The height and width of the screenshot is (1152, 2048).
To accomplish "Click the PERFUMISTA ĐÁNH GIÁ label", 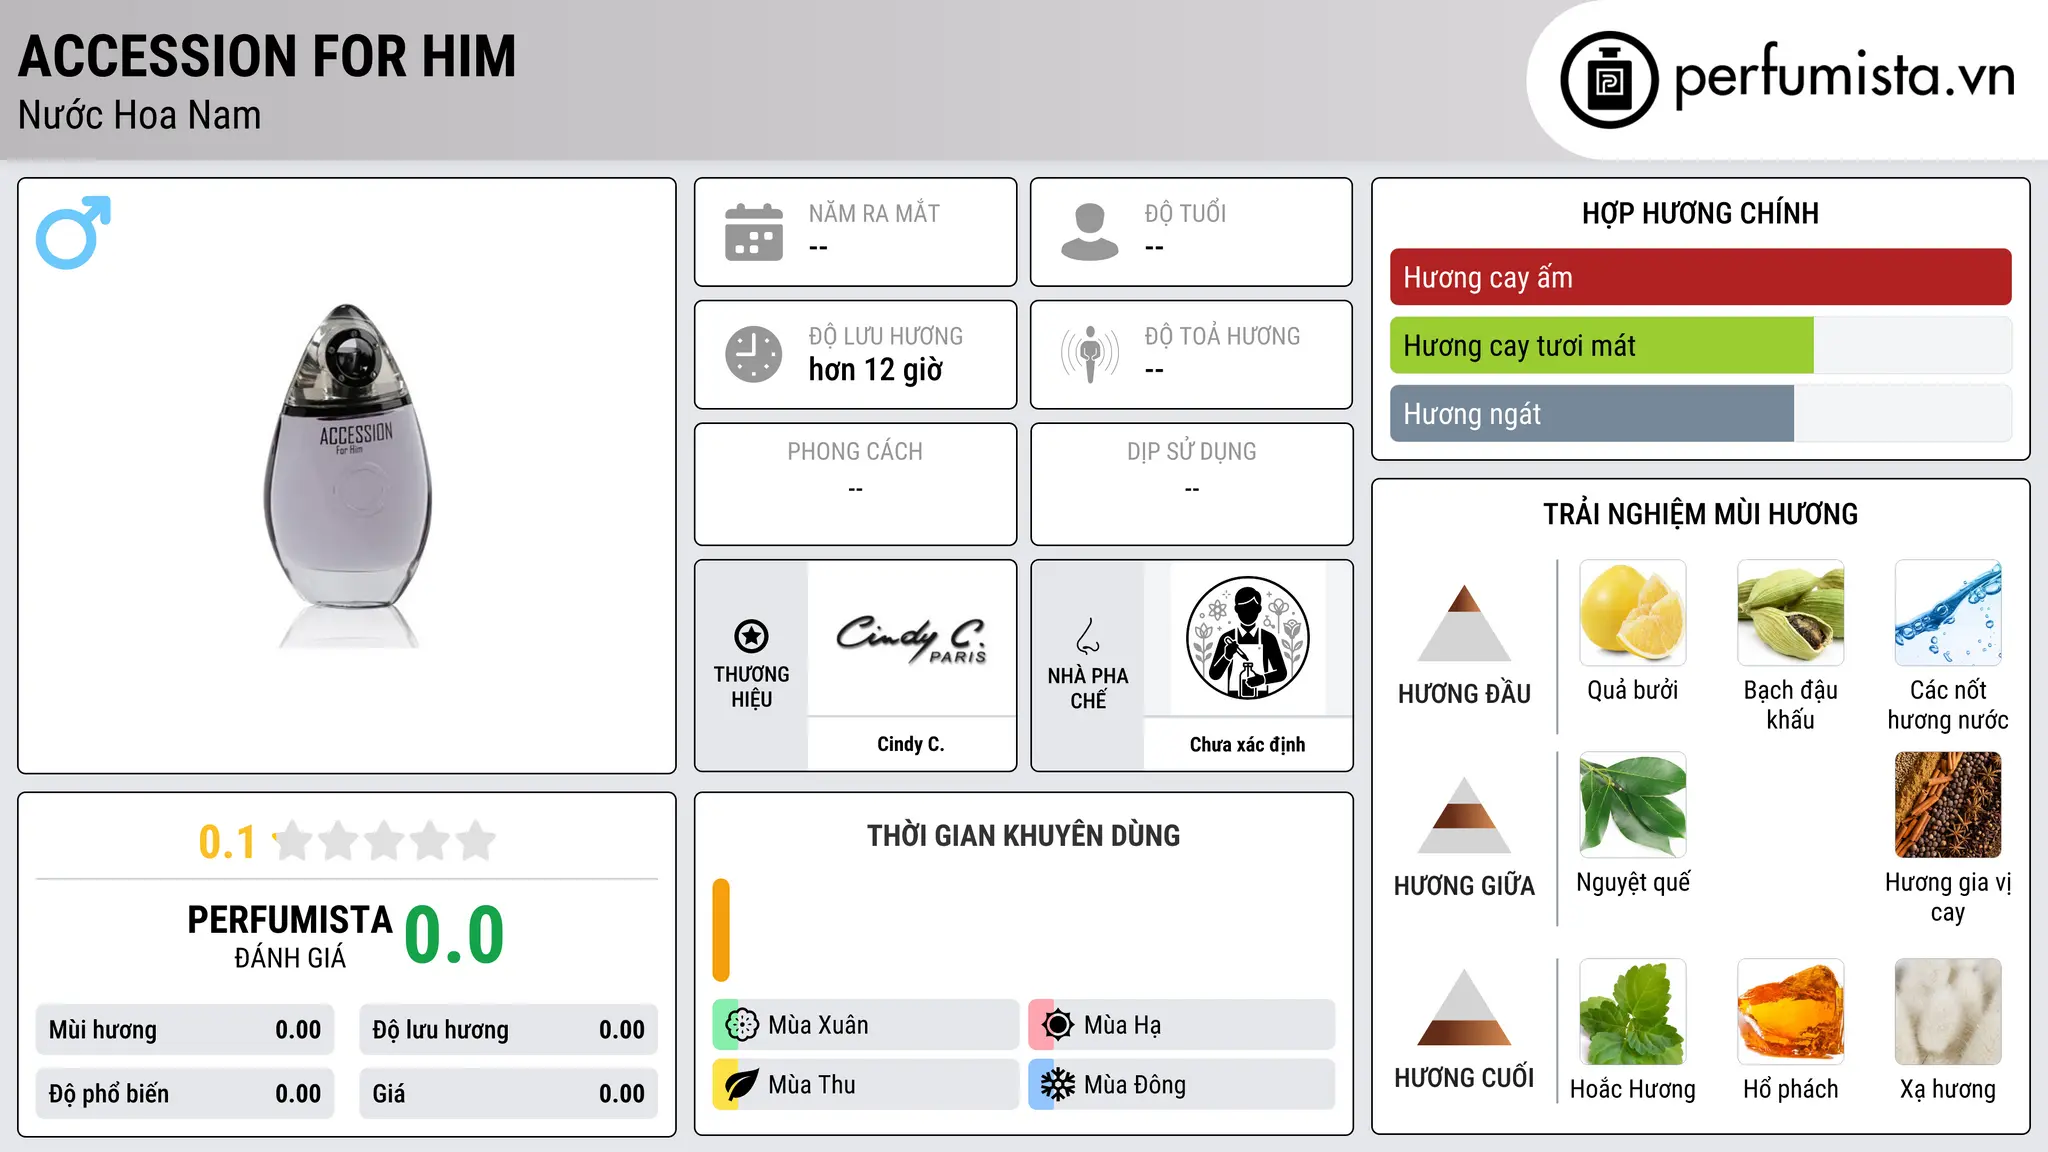I will pos(290,937).
